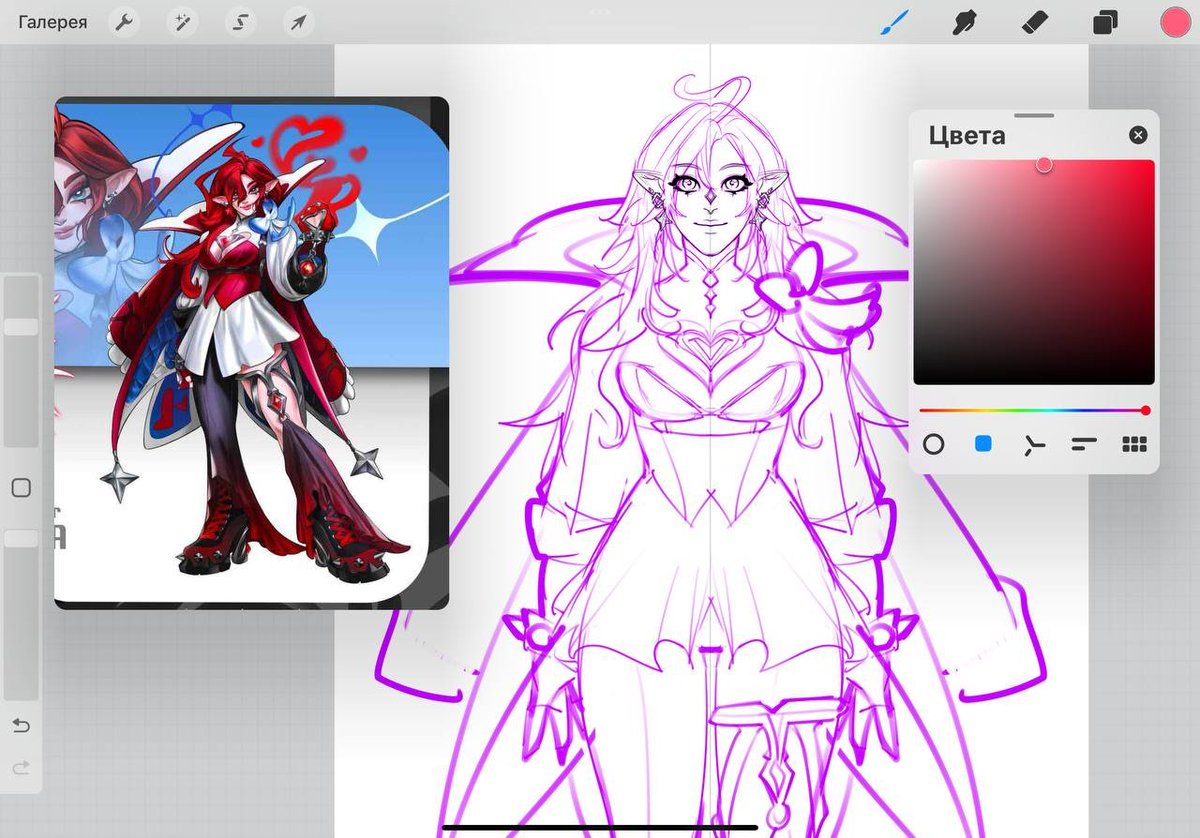
Task: Switch to Palettes color tab
Action: (1134, 444)
